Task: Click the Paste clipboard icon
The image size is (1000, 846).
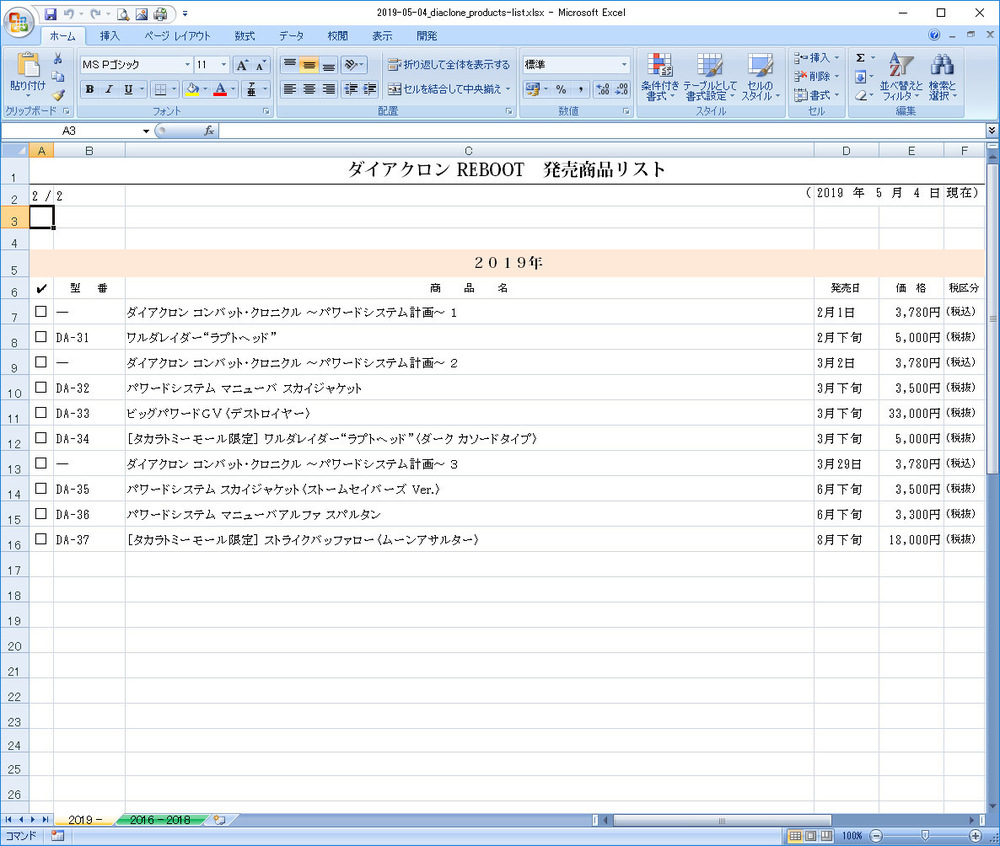Action: tap(28, 64)
